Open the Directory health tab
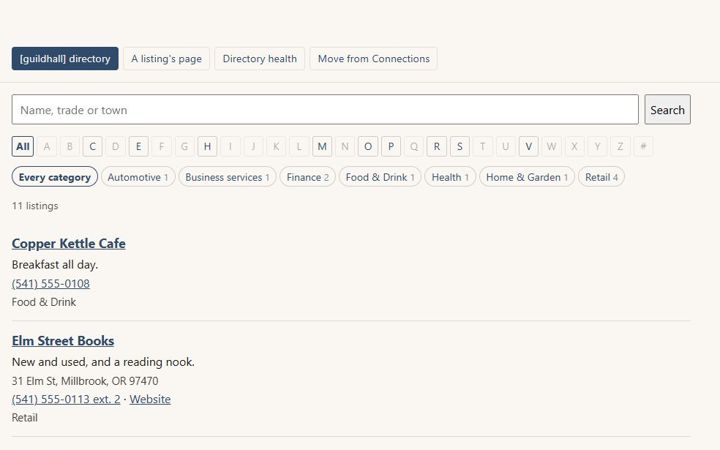 259,59
